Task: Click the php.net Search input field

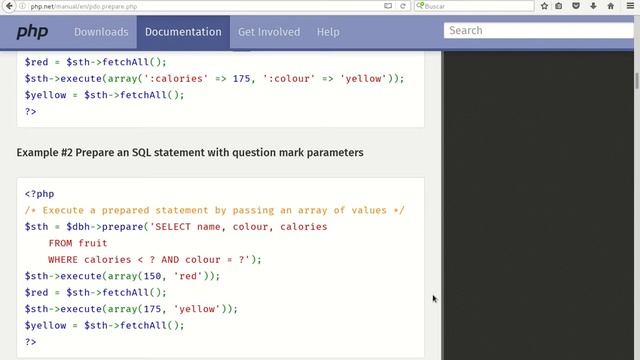Action: pyautogui.click(x=539, y=31)
